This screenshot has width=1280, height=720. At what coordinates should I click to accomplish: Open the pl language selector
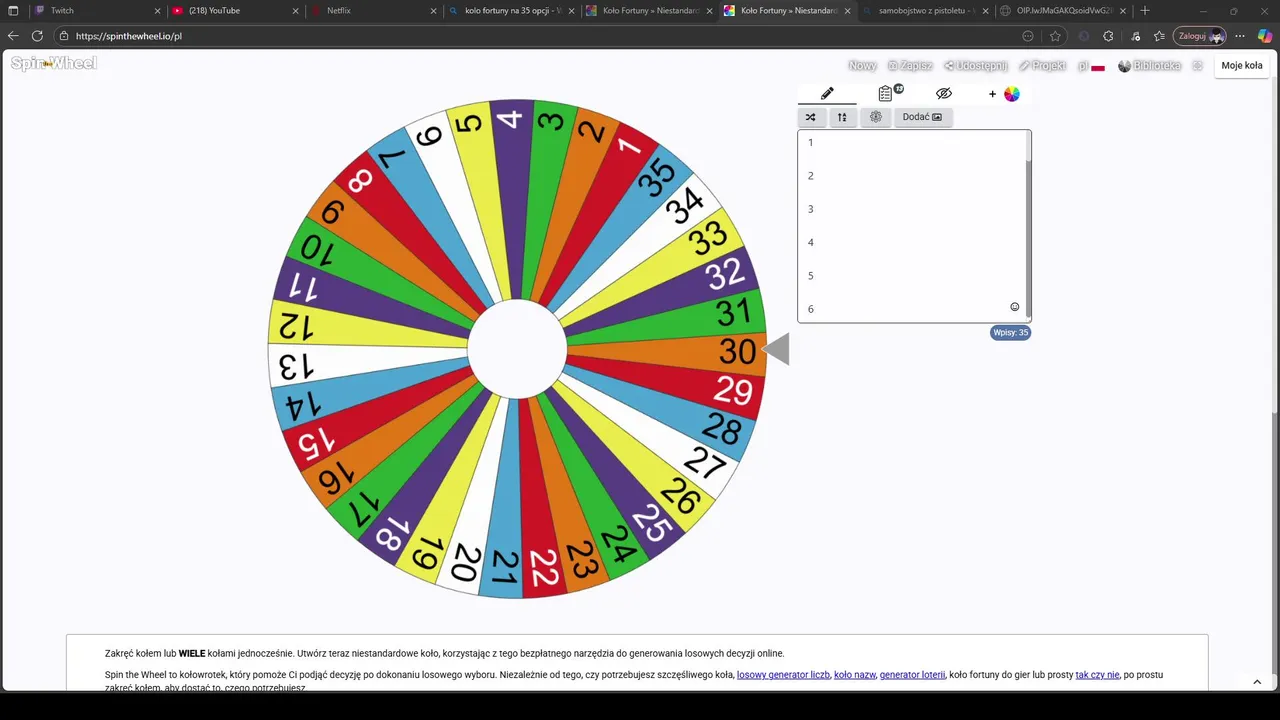click(x=1091, y=66)
